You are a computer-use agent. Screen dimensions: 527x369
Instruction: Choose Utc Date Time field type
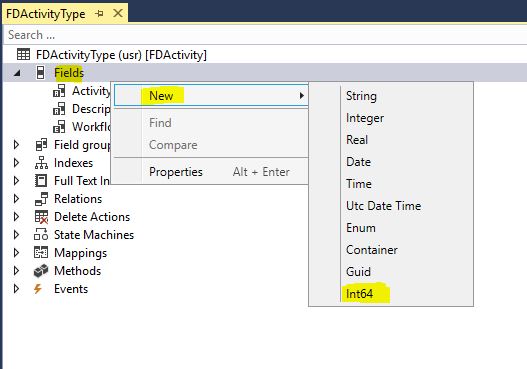(383, 206)
